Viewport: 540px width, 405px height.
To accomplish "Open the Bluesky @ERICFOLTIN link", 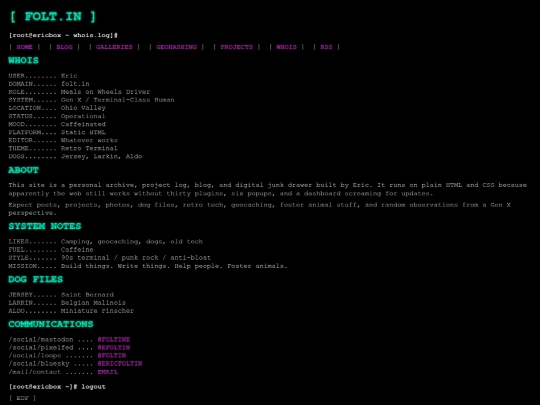I will 120,364.
